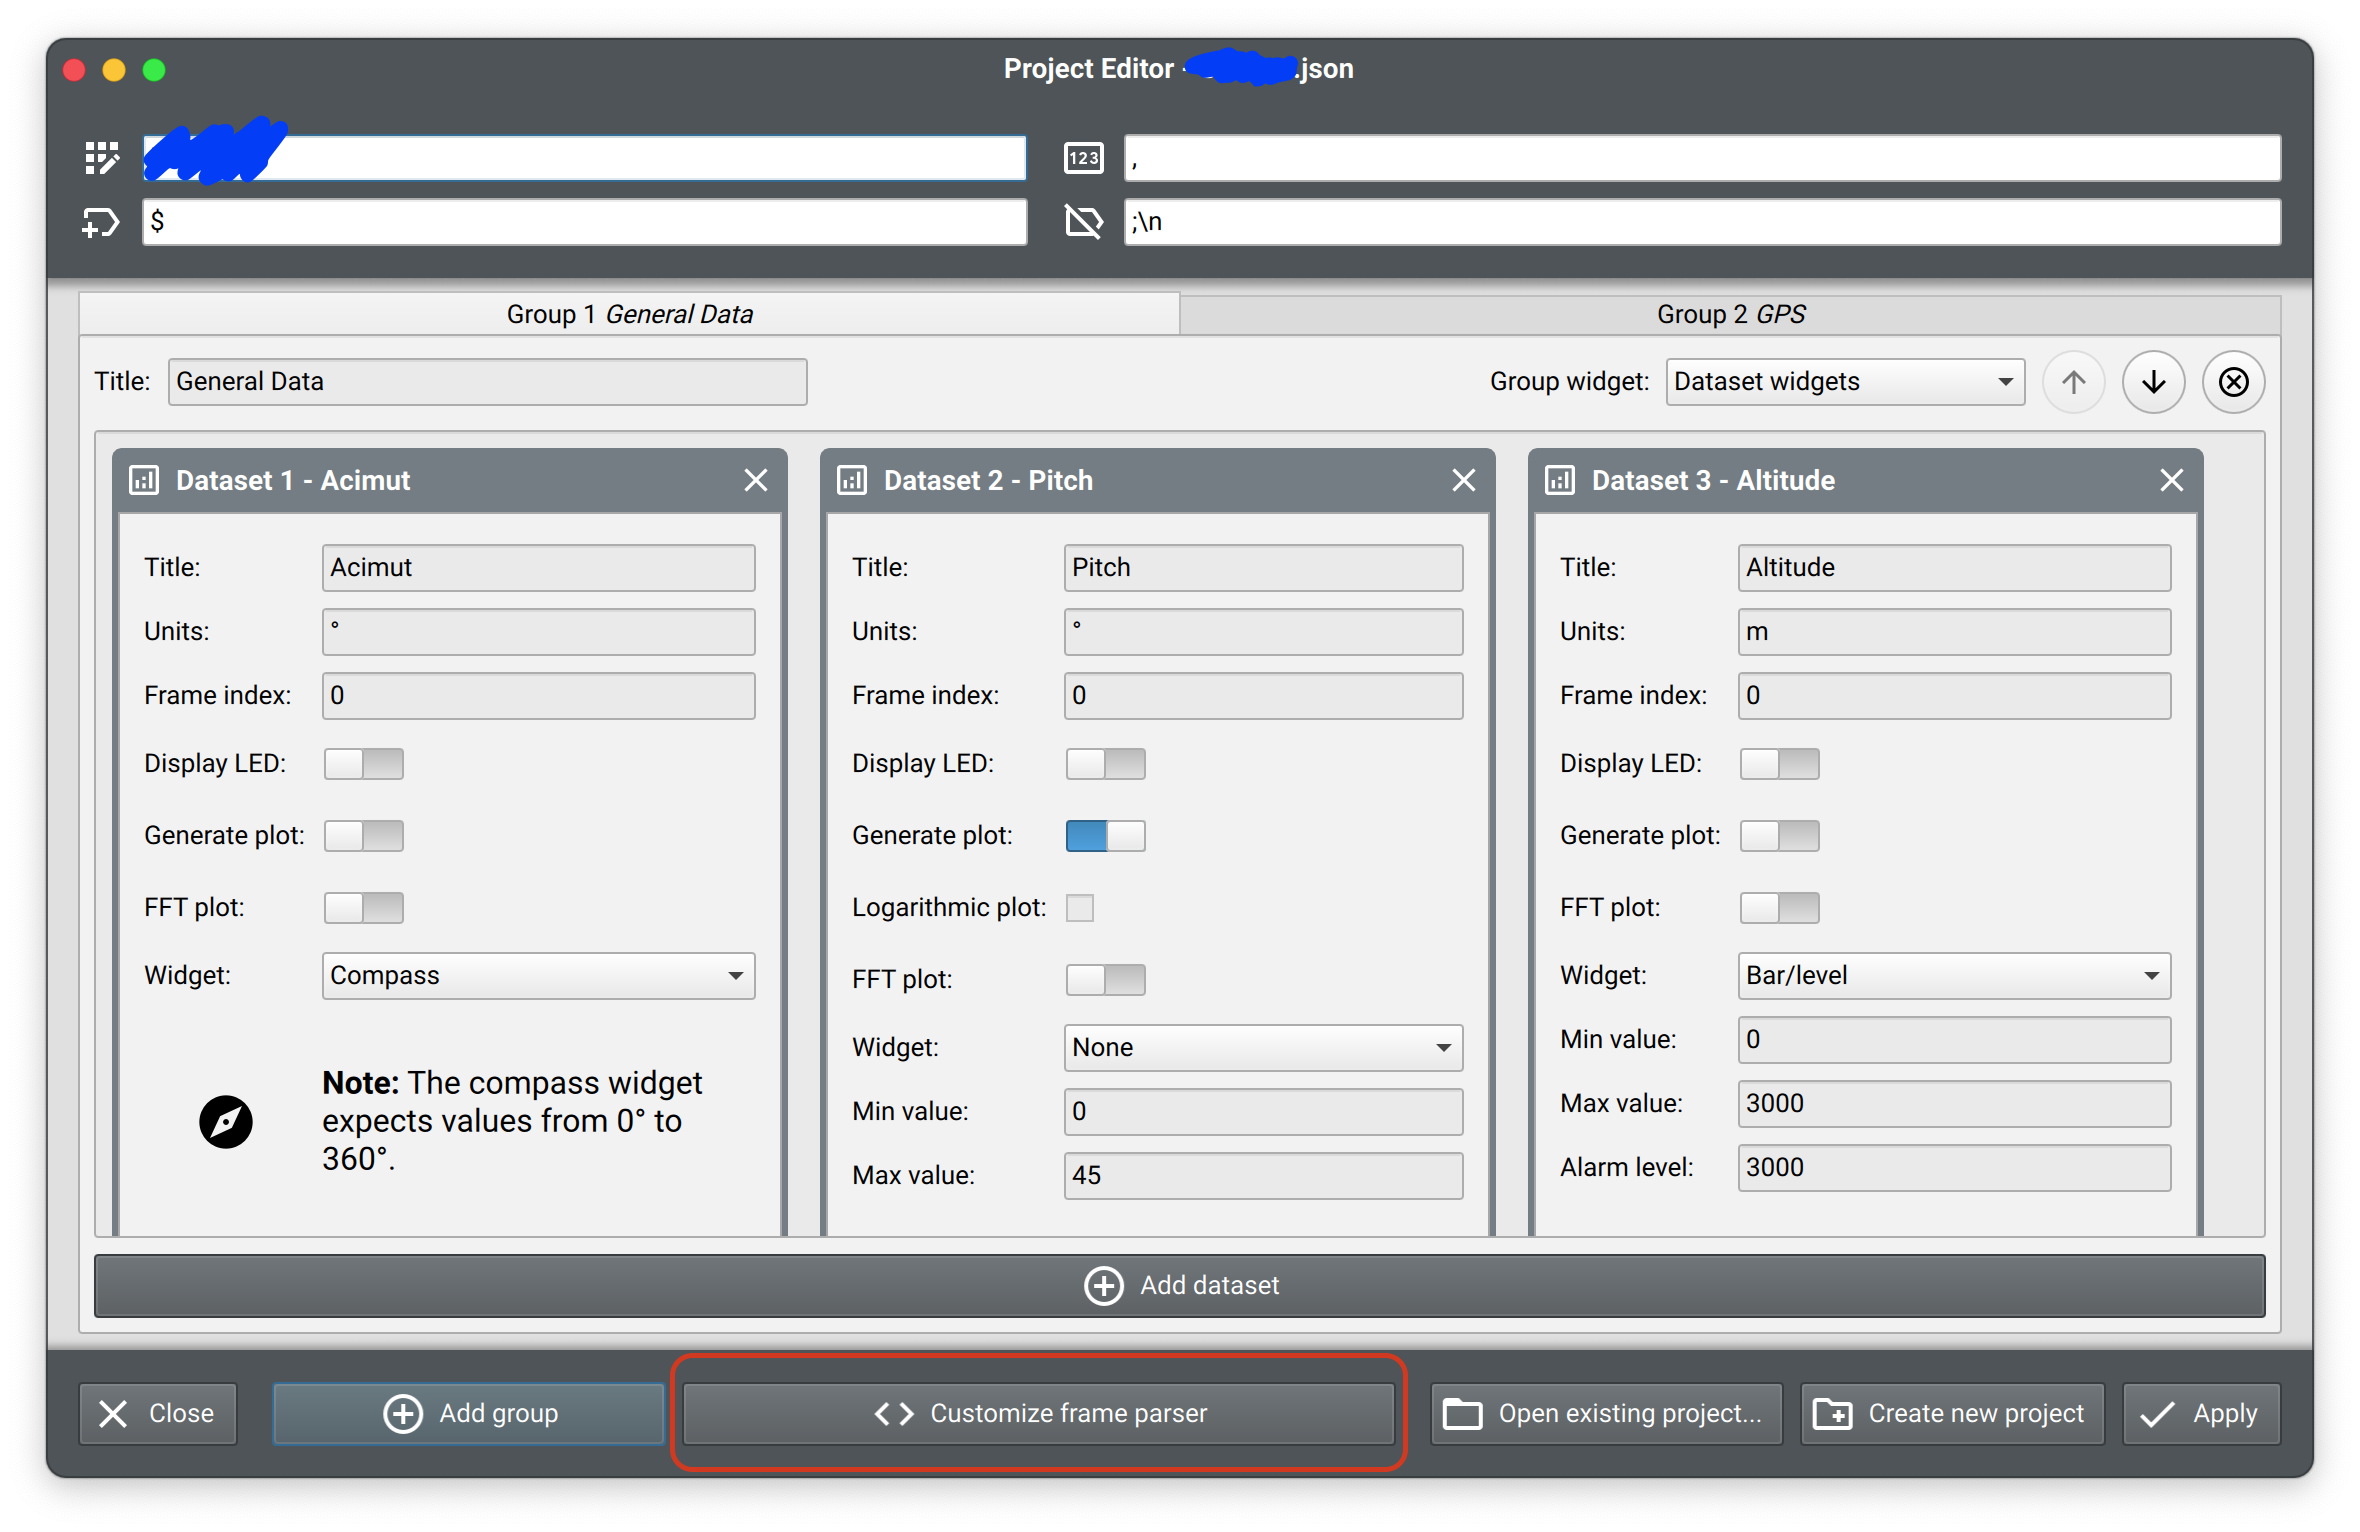Check Logarithmic plot for Pitch
Viewport: 2360px width, 1532px height.
click(x=1081, y=907)
